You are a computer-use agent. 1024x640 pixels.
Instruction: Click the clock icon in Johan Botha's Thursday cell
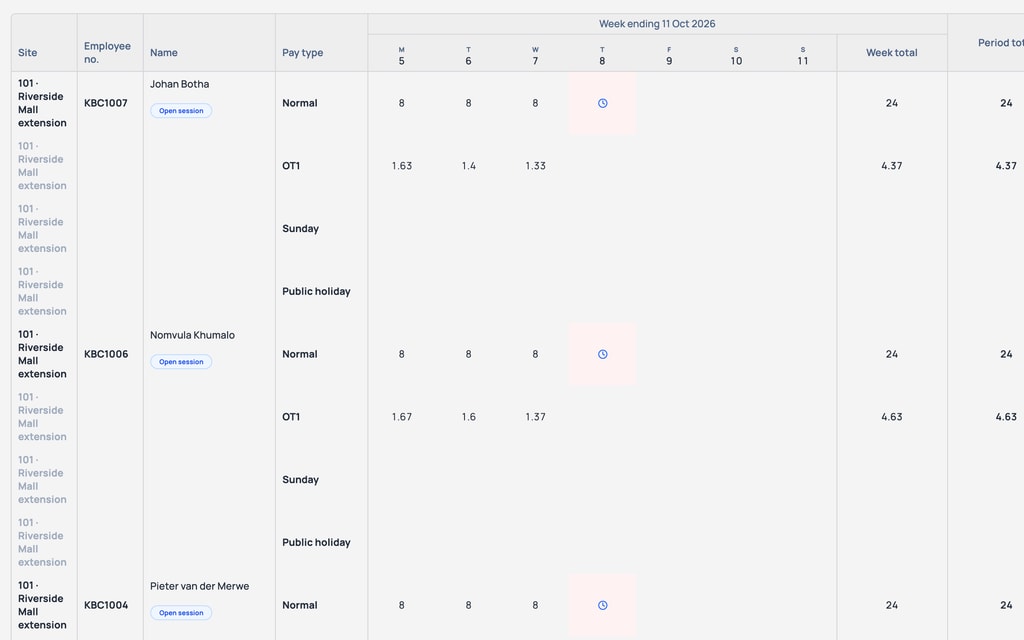602,103
